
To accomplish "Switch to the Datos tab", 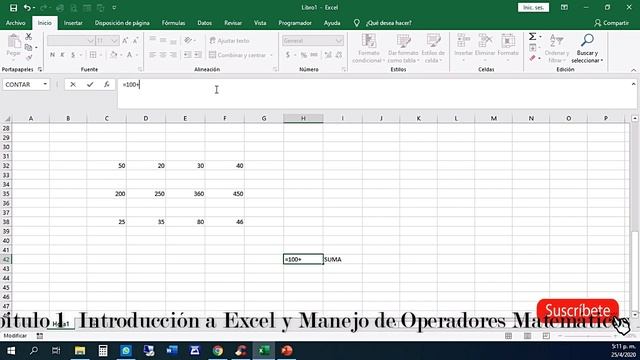I will coord(204,23).
